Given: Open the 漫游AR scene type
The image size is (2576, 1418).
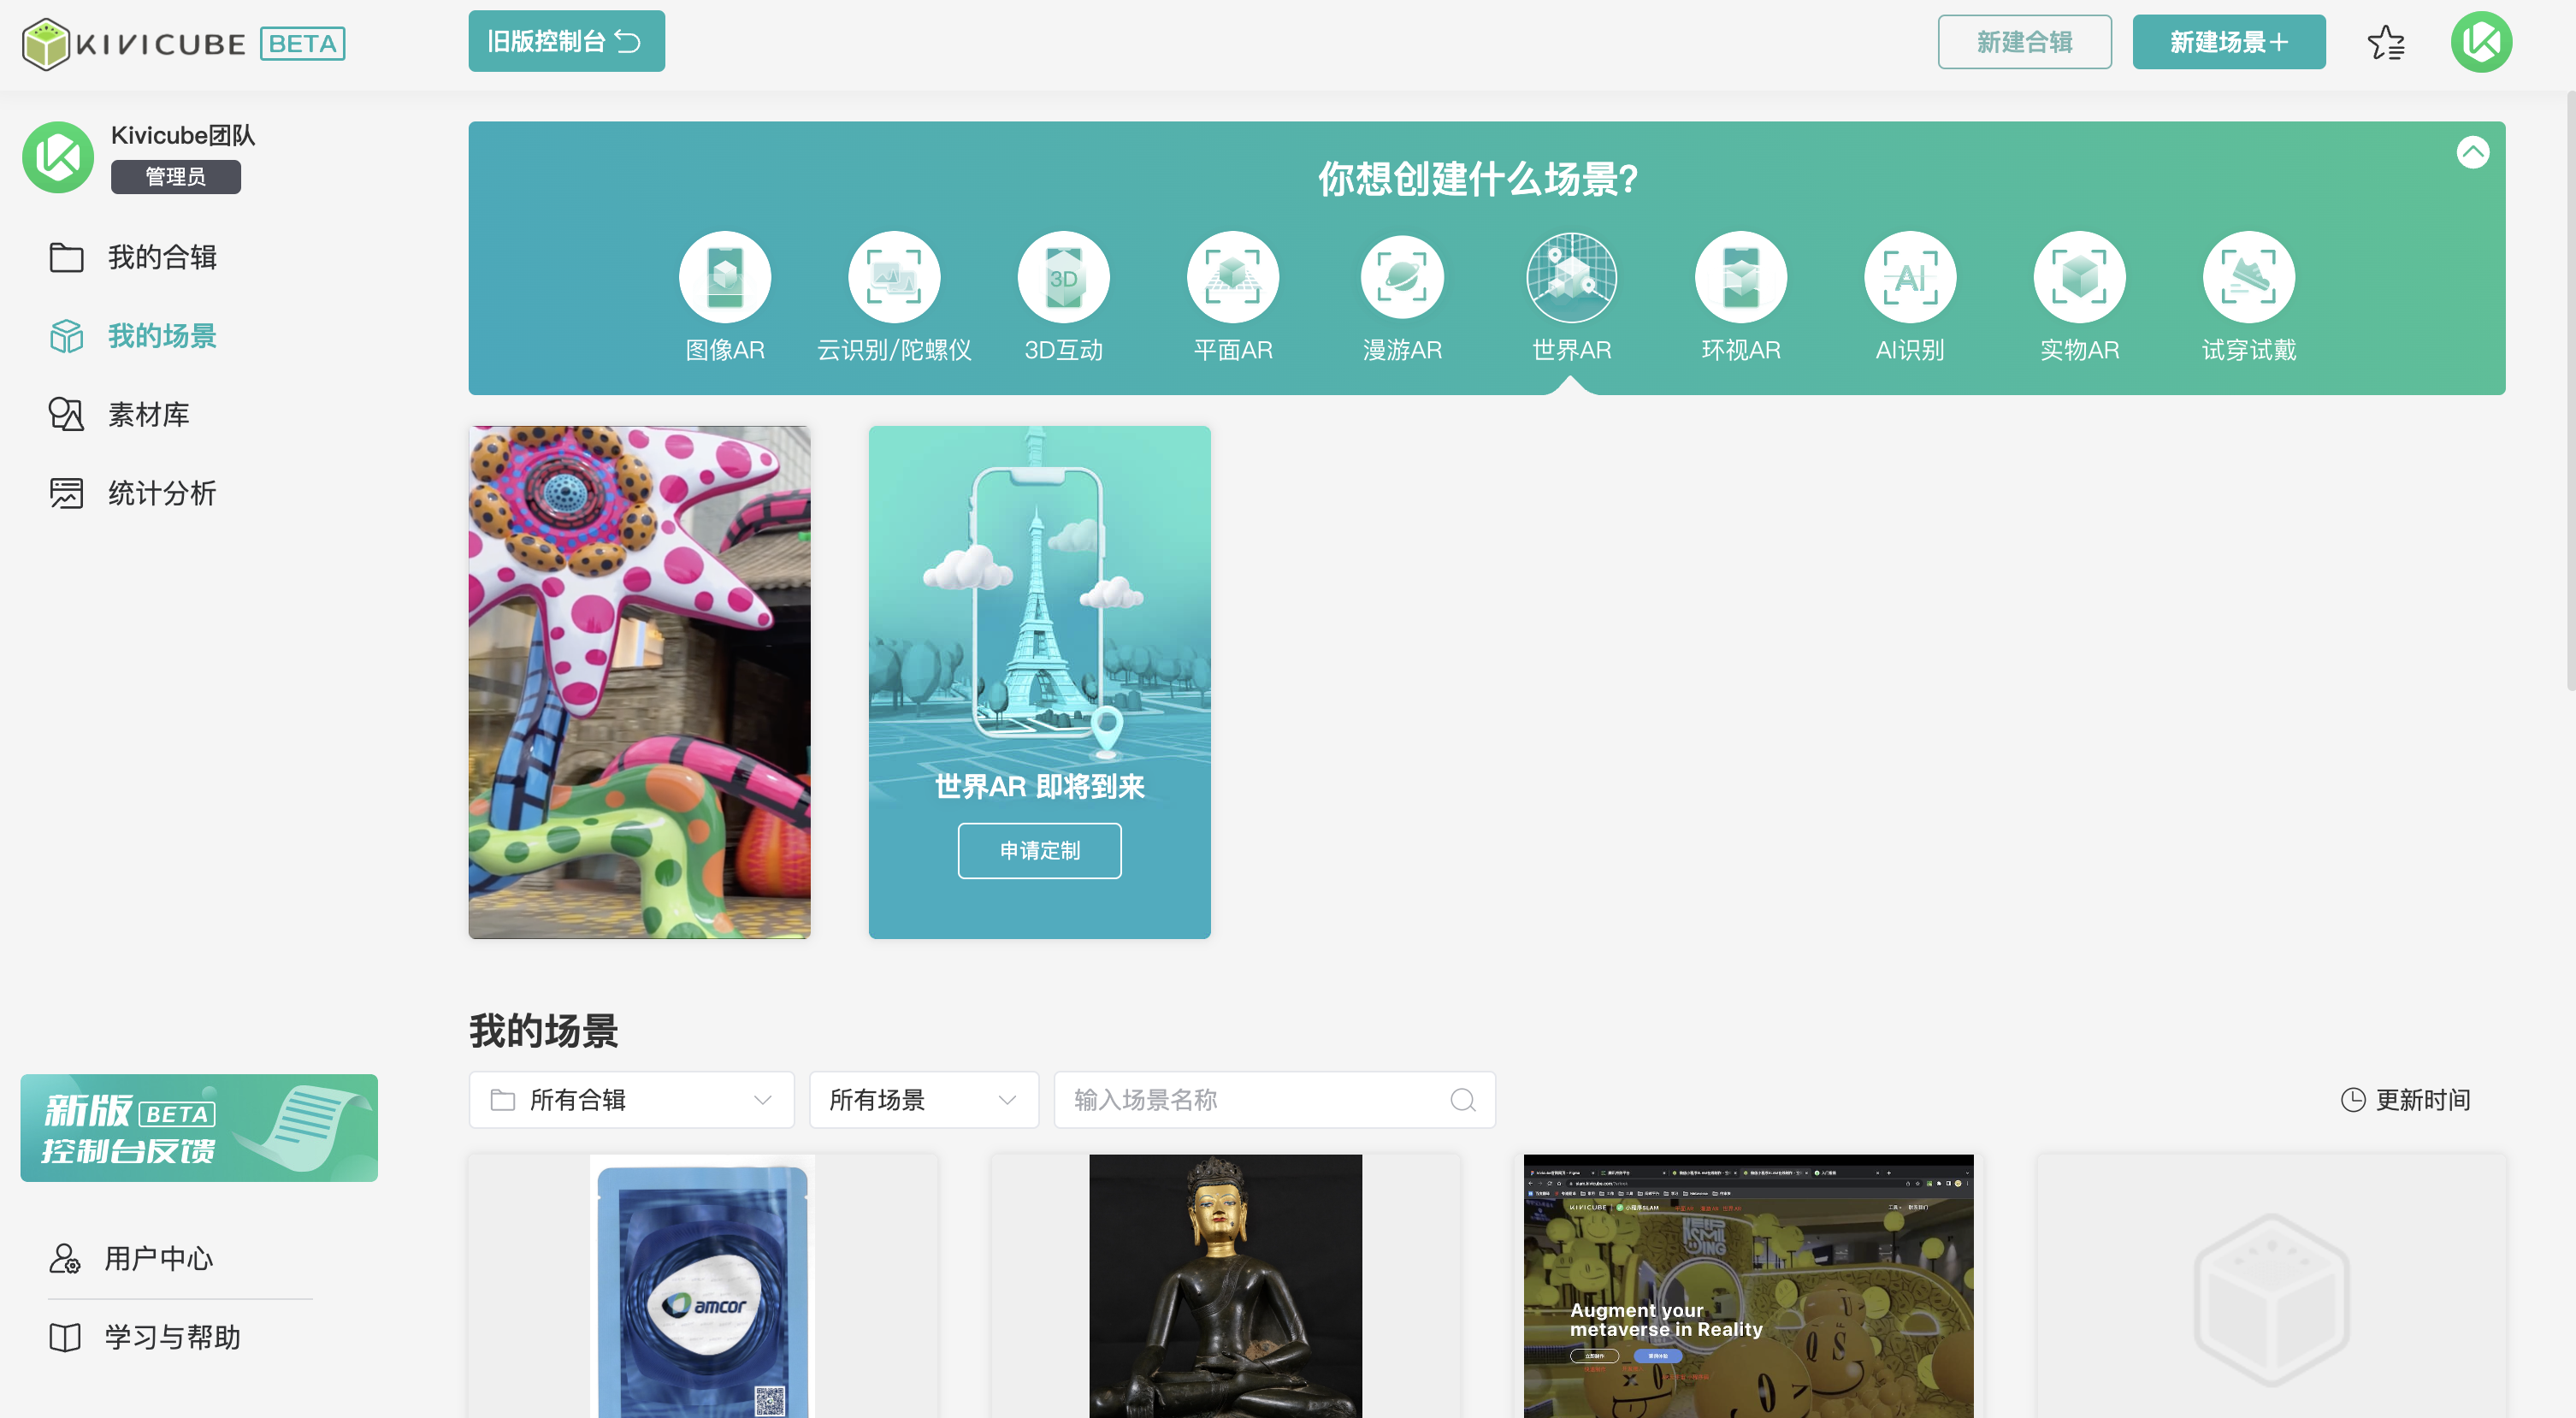Looking at the screenshot, I should tap(1401, 277).
